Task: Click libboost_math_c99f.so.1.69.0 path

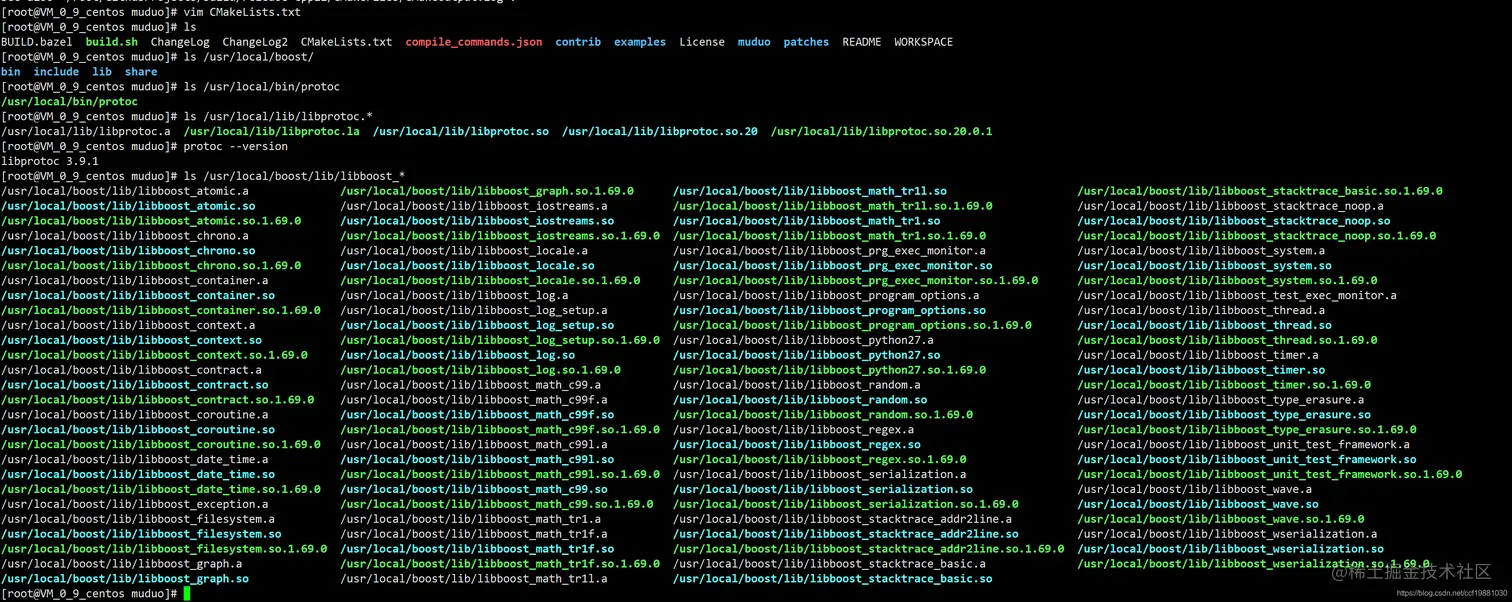Action: (x=500, y=430)
